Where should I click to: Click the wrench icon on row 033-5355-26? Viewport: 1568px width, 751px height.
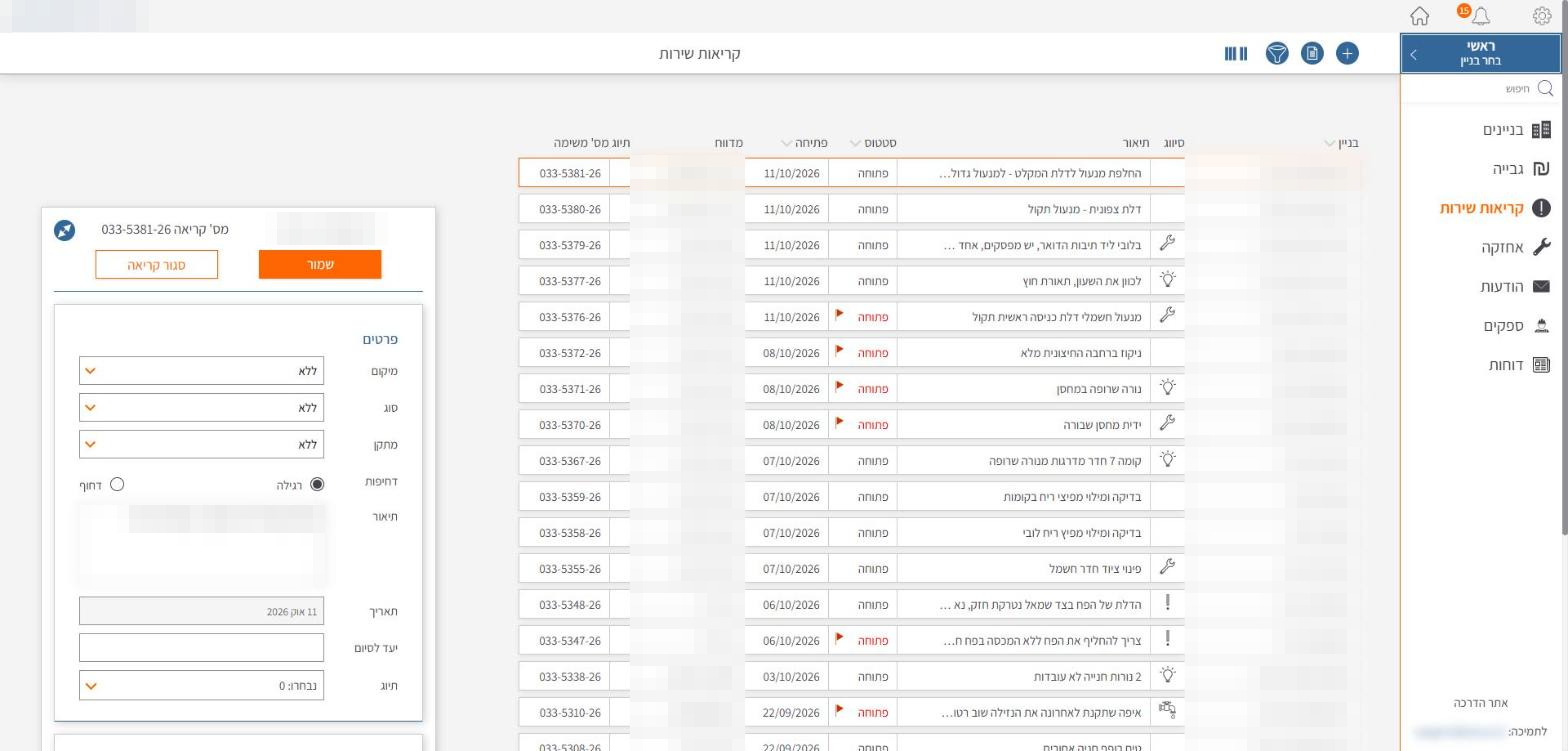coord(1167,567)
